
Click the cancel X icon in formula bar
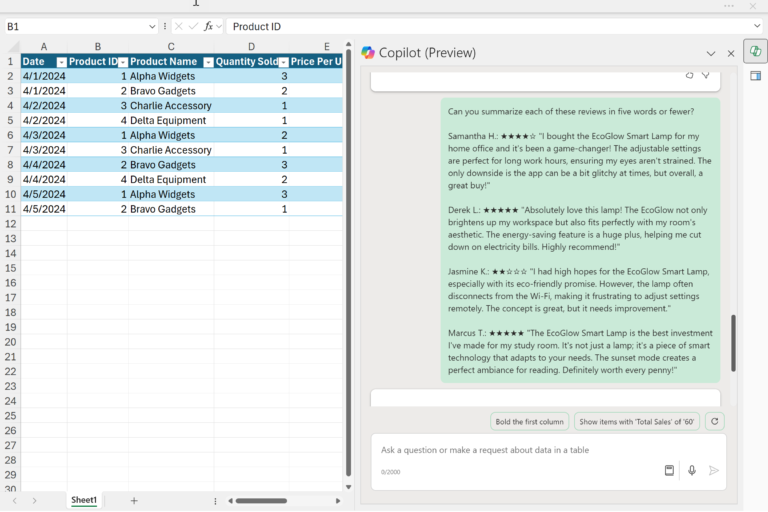[179, 26]
